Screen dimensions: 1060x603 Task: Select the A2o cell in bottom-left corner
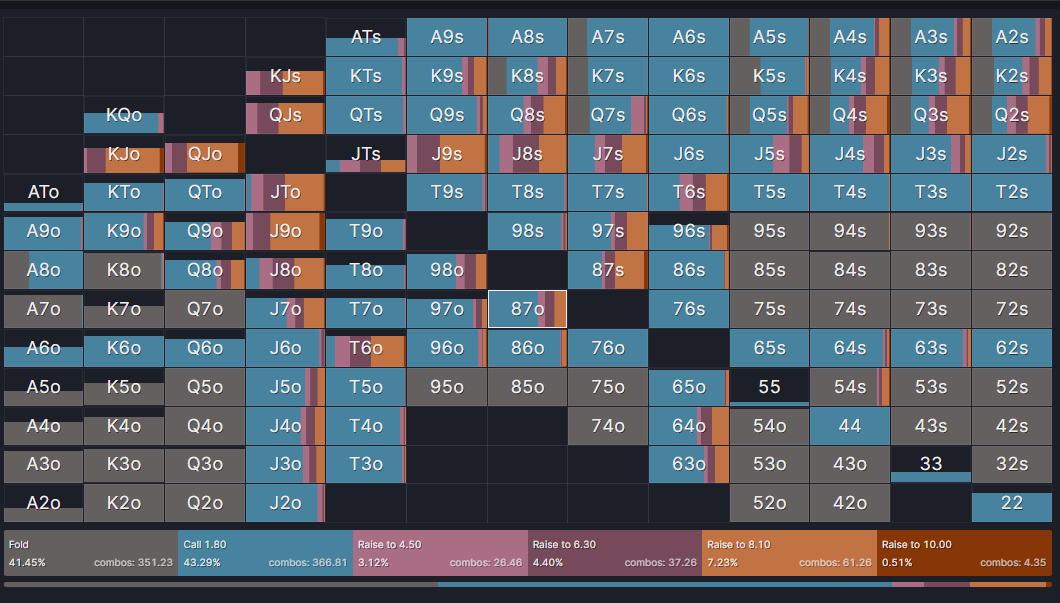pos(42,503)
